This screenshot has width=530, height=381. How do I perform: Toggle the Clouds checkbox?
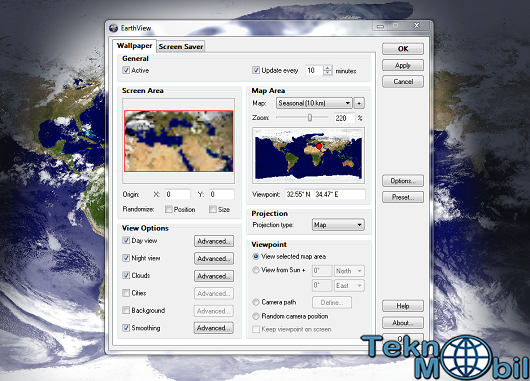click(x=126, y=275)
